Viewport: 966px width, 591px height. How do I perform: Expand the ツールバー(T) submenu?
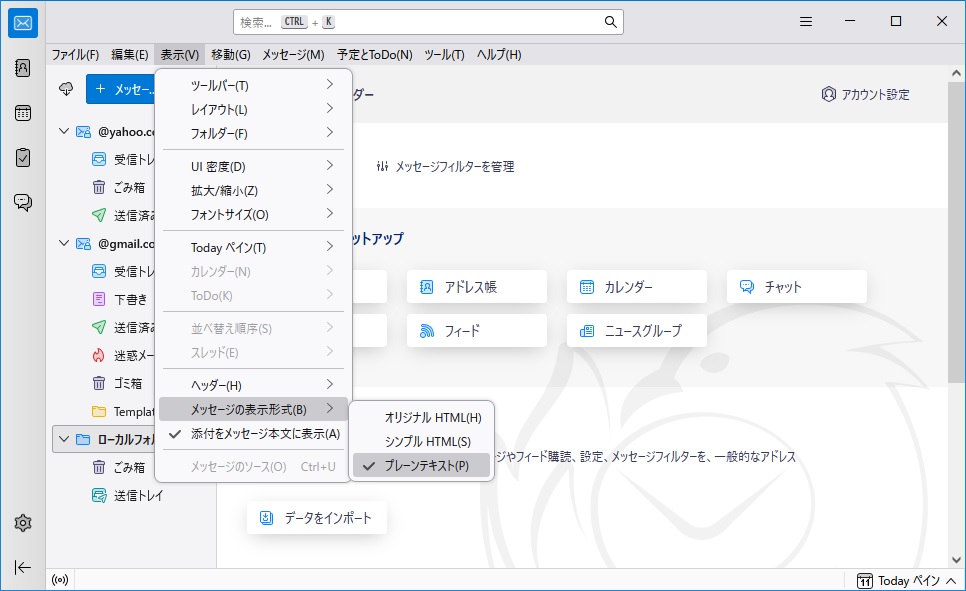click(252, 86)
